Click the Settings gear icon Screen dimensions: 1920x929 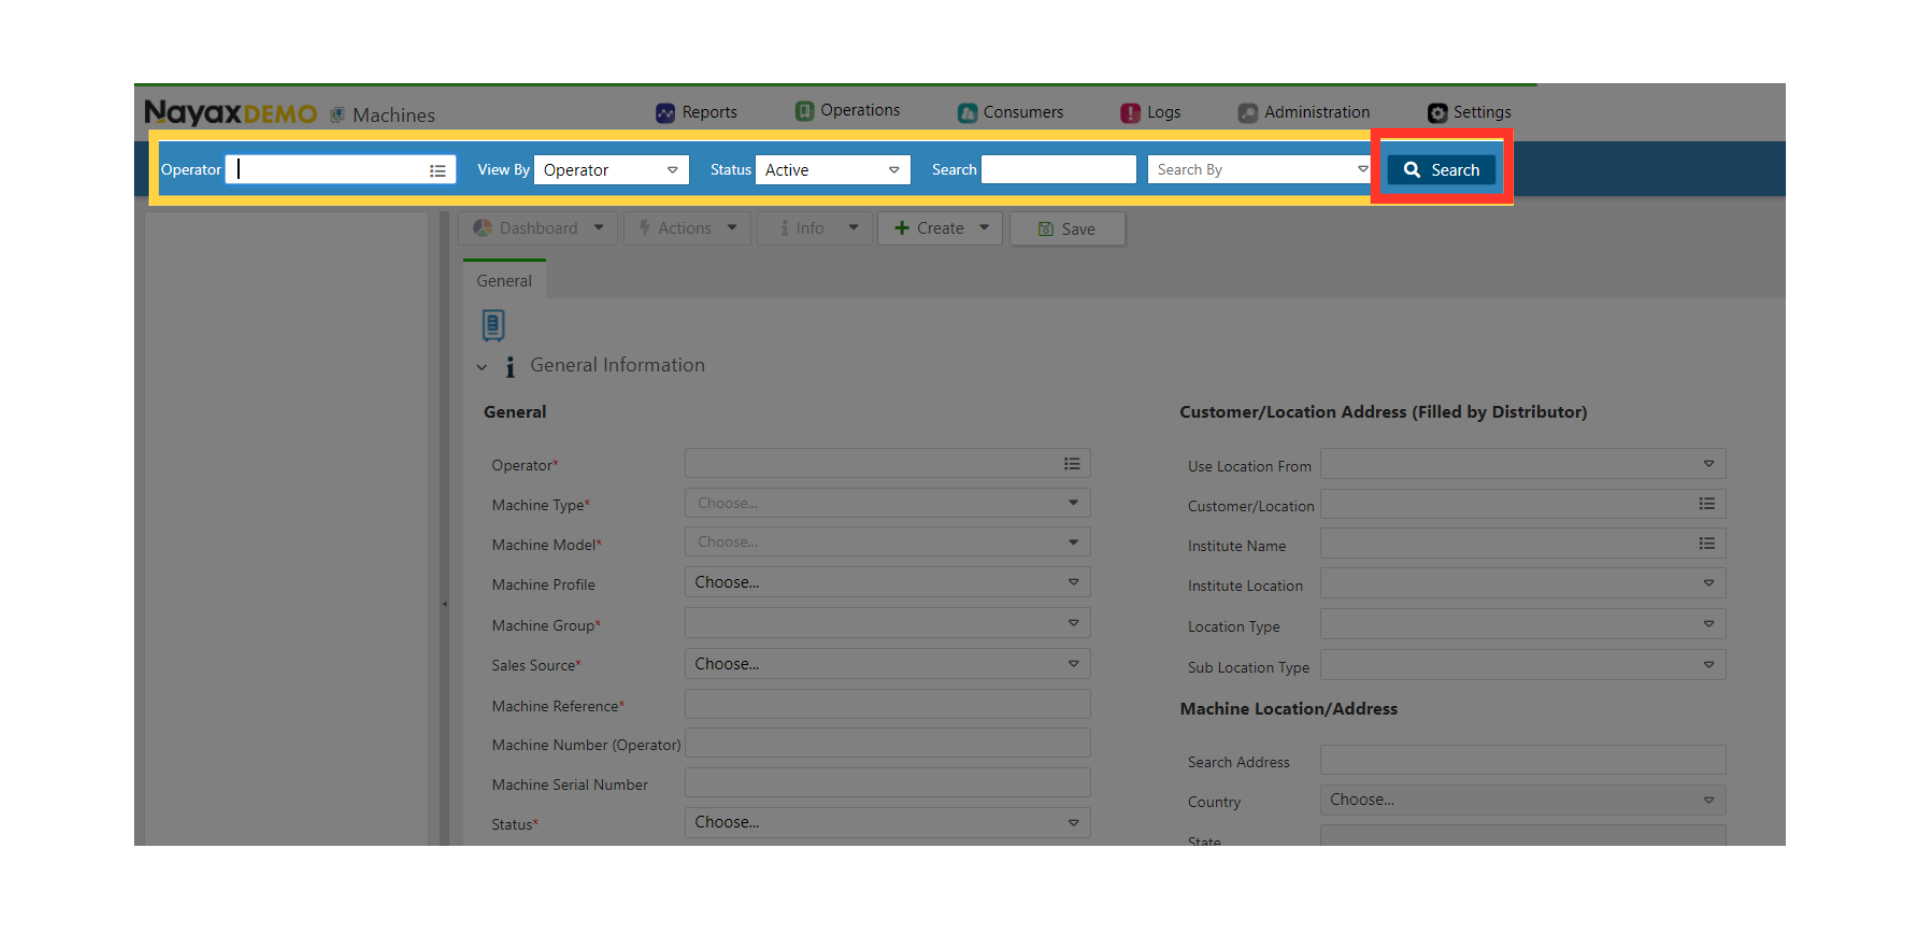click(x=1437, y=113)
